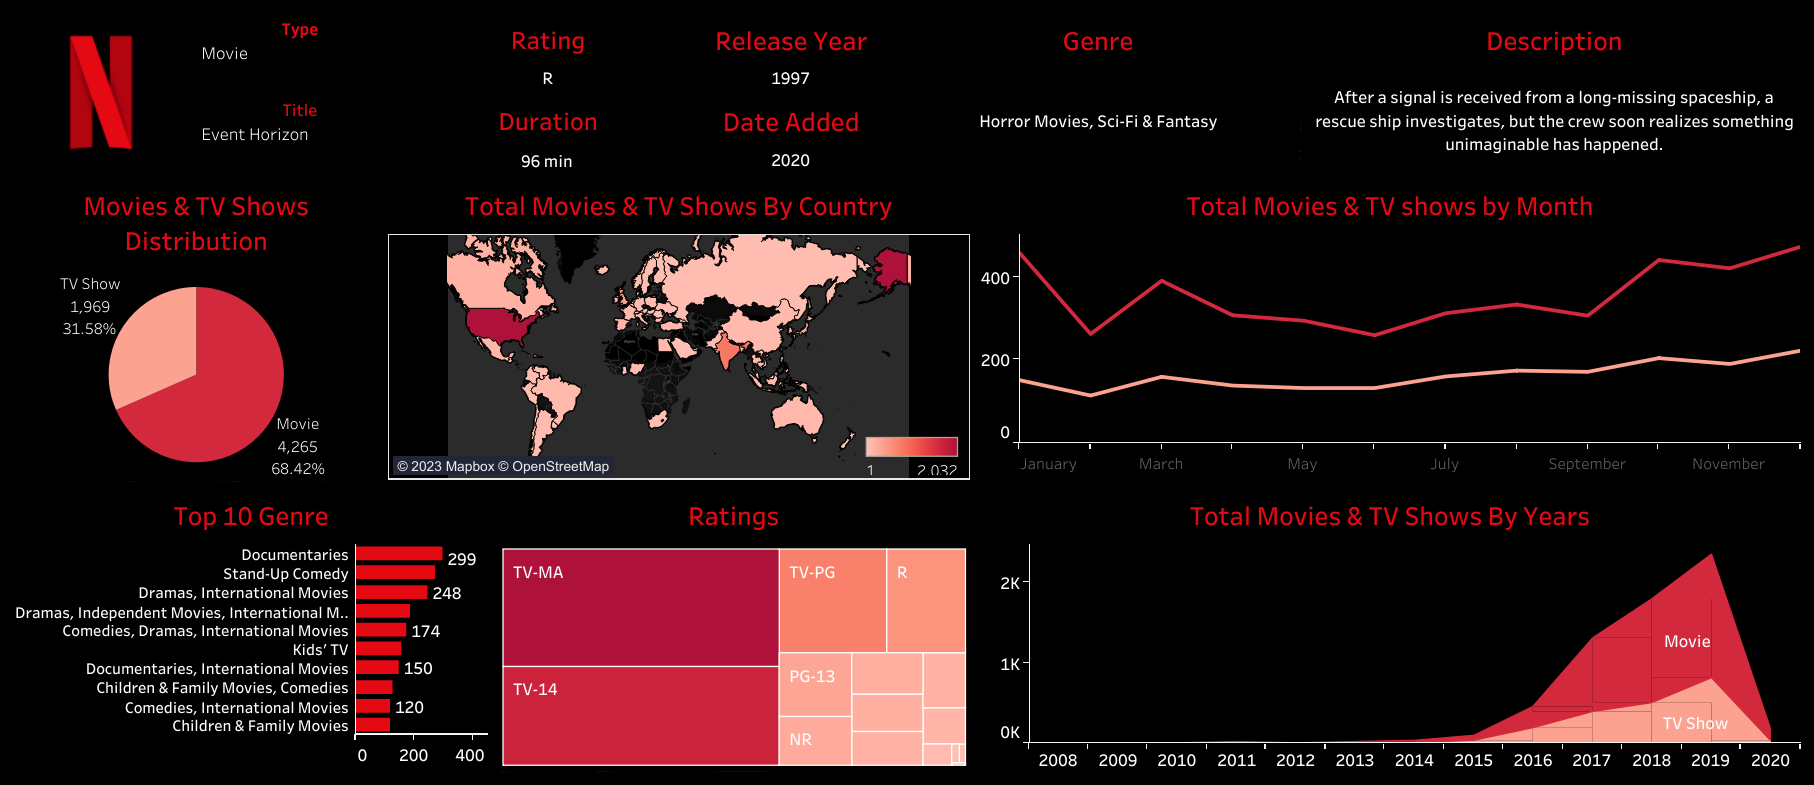Screen dimensions: 1814x785
Task: Select the Kids' TV bar
Action: click(379, 649)
